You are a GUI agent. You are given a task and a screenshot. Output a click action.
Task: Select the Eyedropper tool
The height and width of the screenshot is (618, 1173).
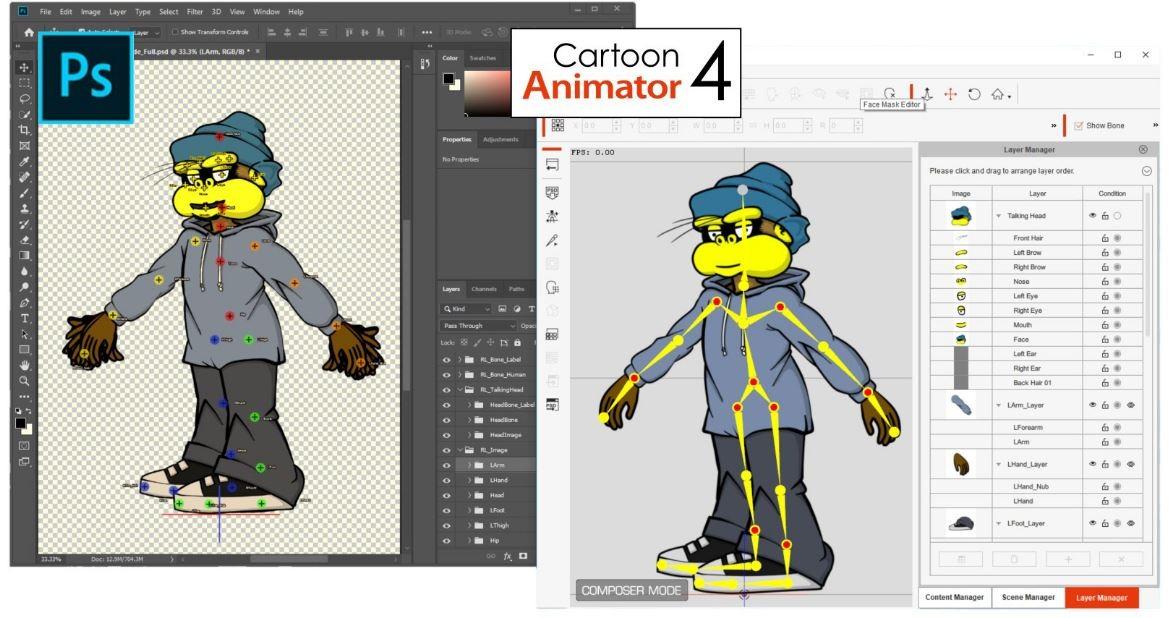tap(24, 162)
